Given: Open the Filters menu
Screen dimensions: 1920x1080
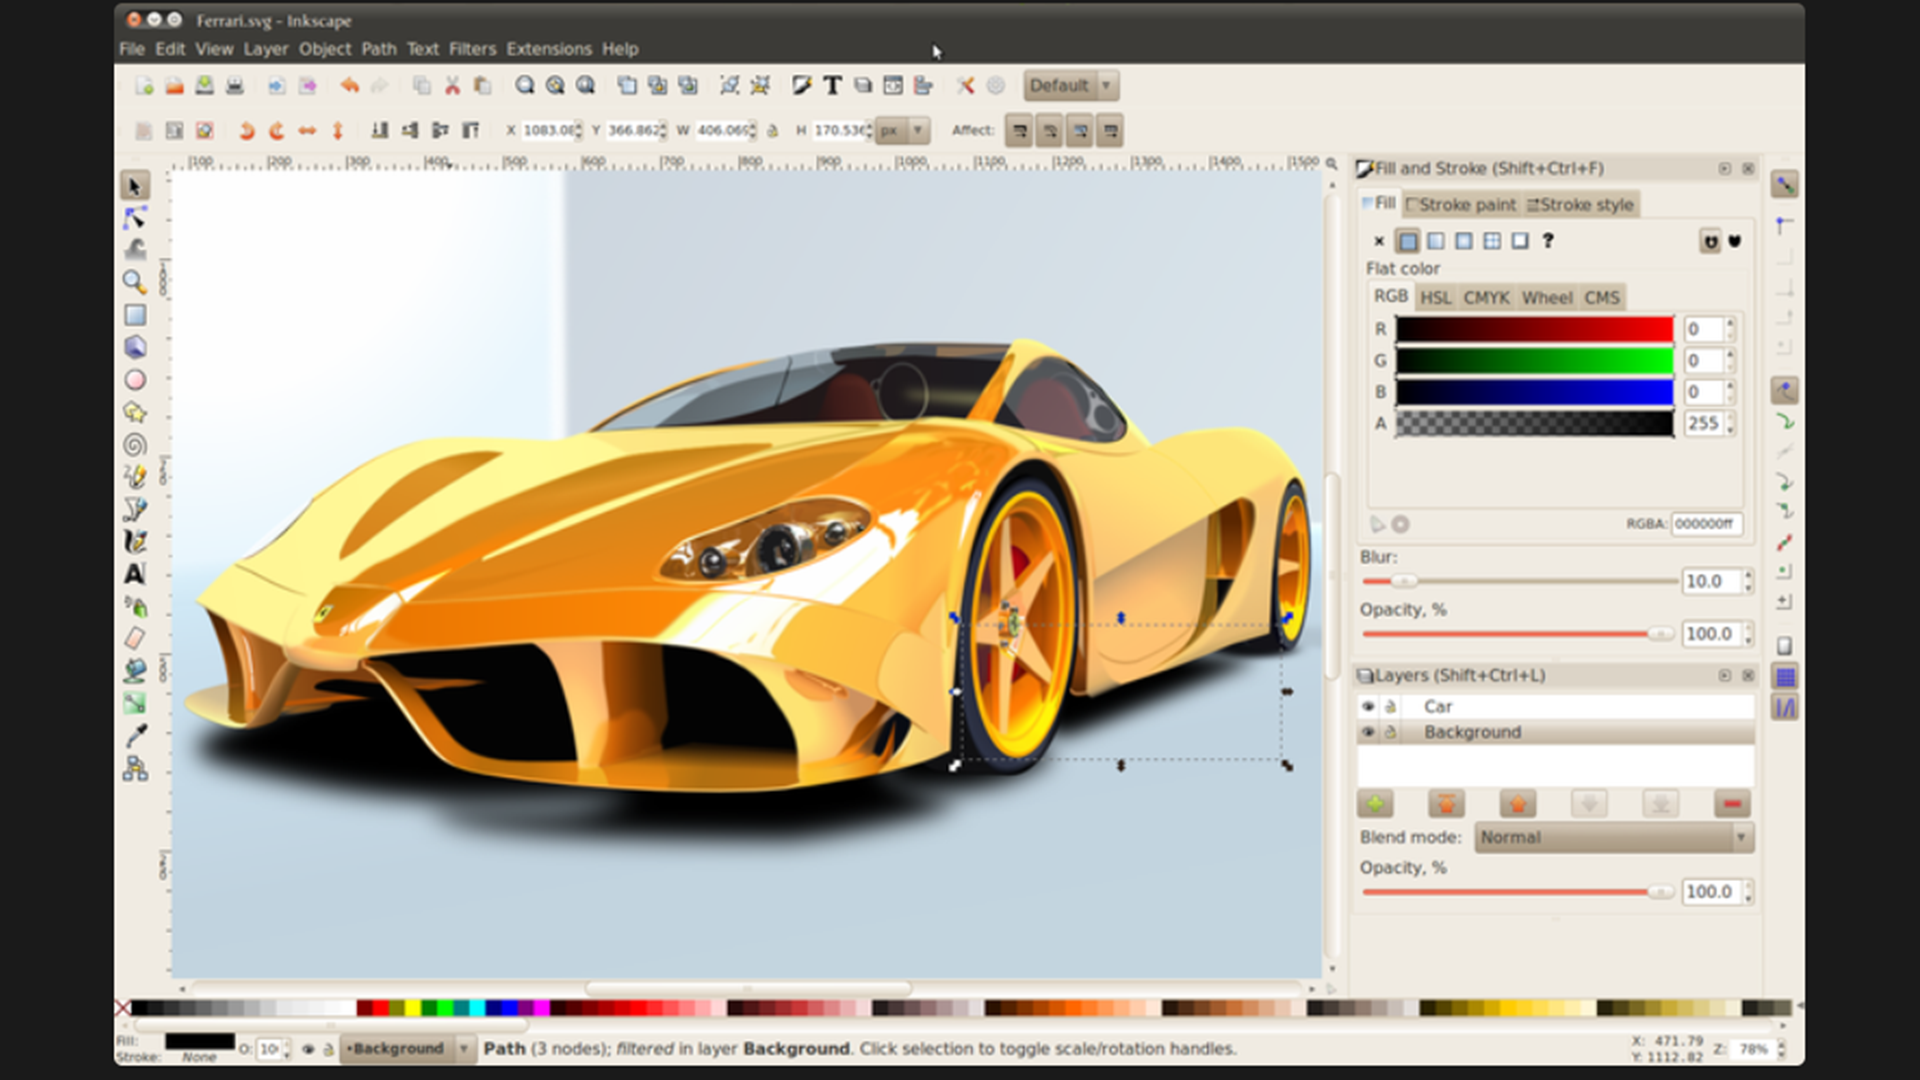Looking at the screenshot, I should (x=472, y=49).
